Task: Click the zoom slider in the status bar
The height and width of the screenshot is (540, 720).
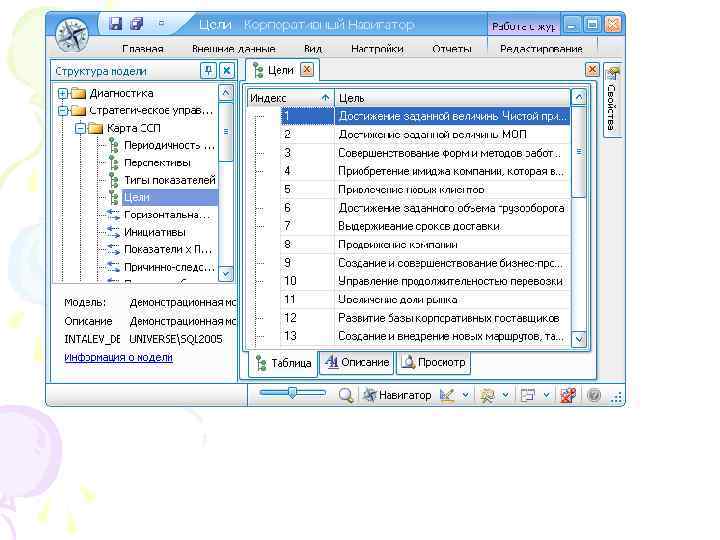Action: point(292,393)
